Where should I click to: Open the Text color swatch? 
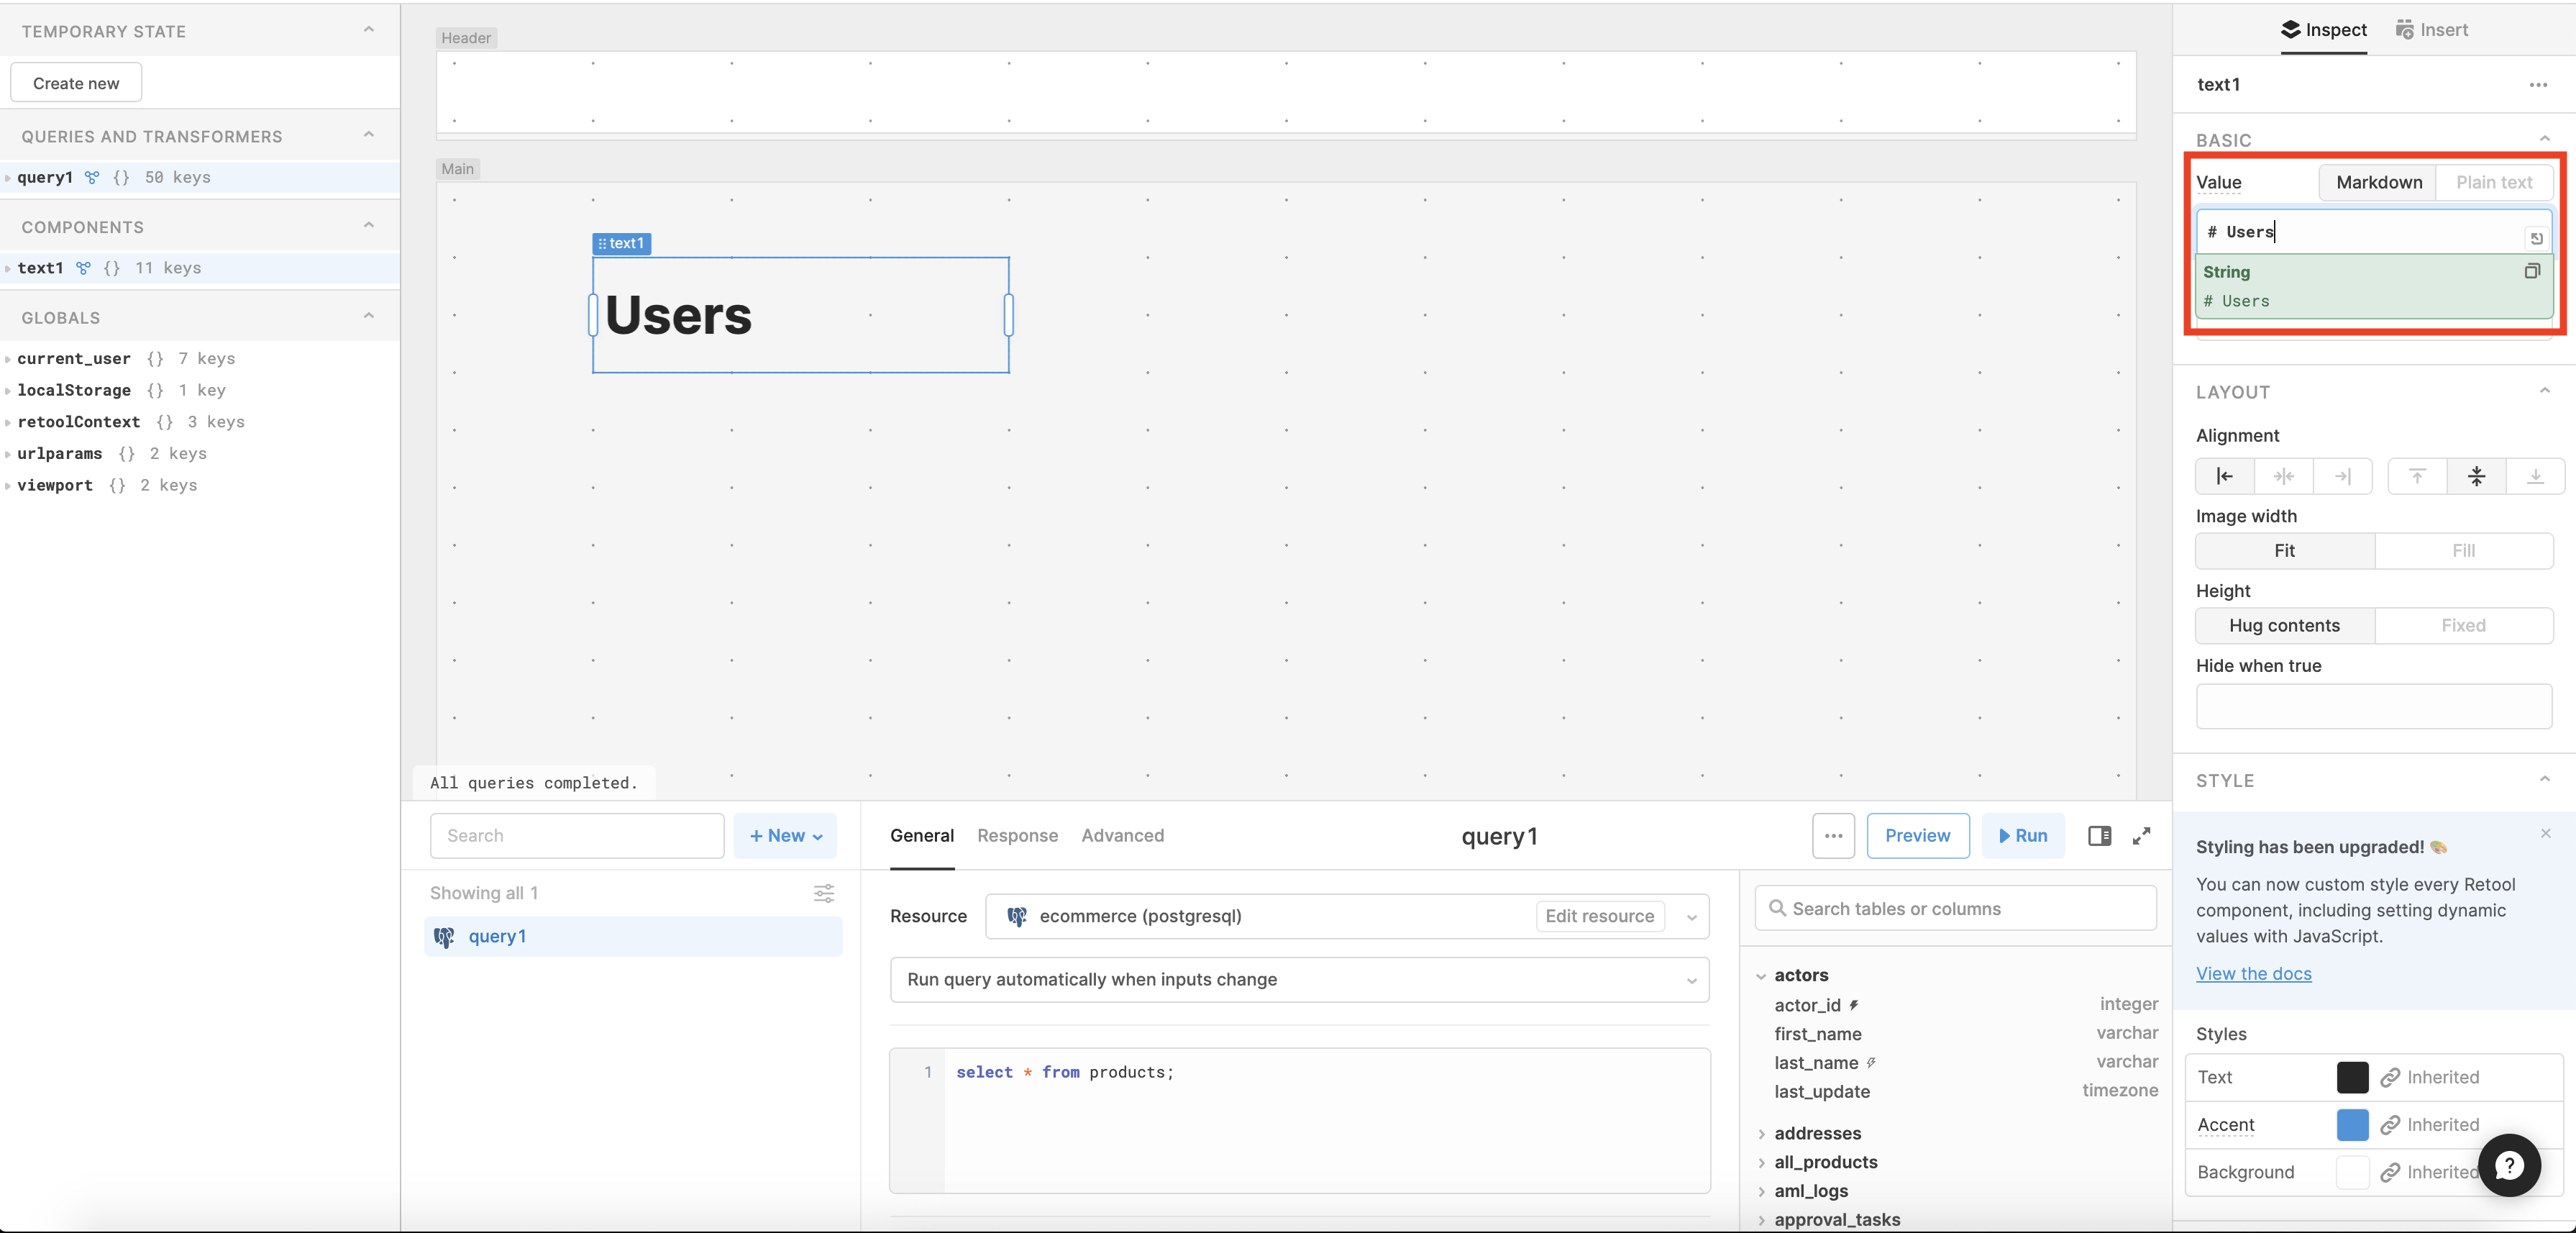2352,1077
